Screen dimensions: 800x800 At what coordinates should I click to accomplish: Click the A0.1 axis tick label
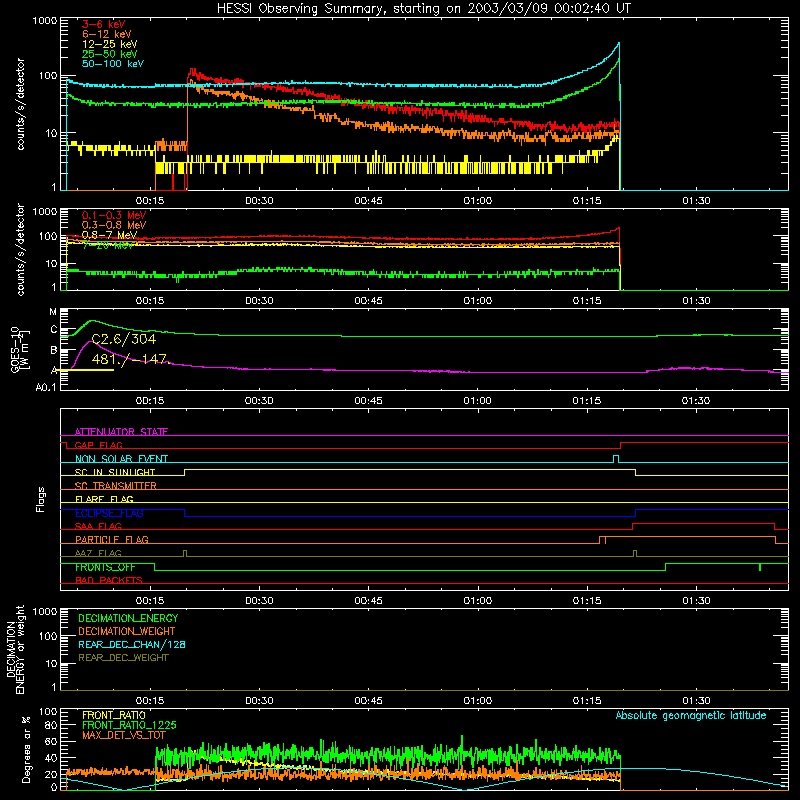46,388
